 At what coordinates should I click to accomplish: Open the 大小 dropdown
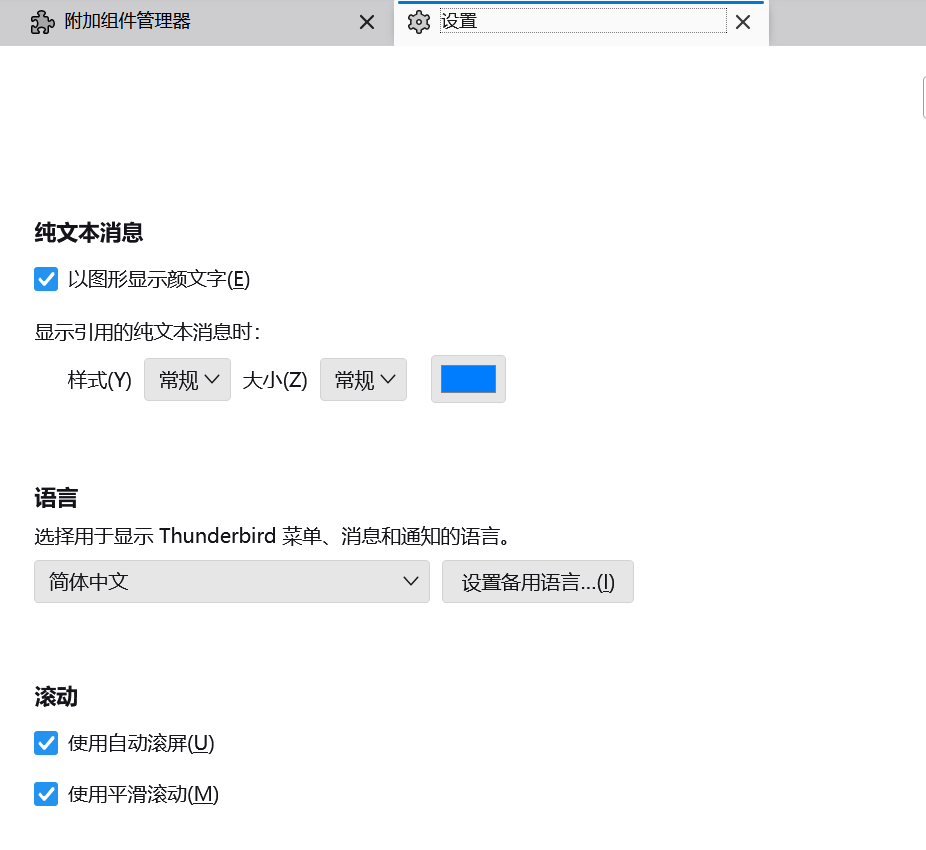coord(363,379)
